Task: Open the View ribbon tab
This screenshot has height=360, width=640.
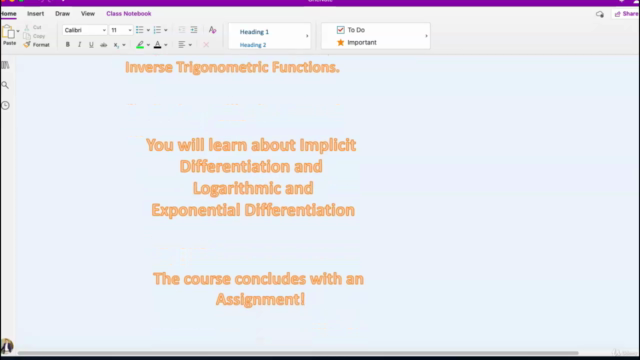Action: (x=88, y=14)
